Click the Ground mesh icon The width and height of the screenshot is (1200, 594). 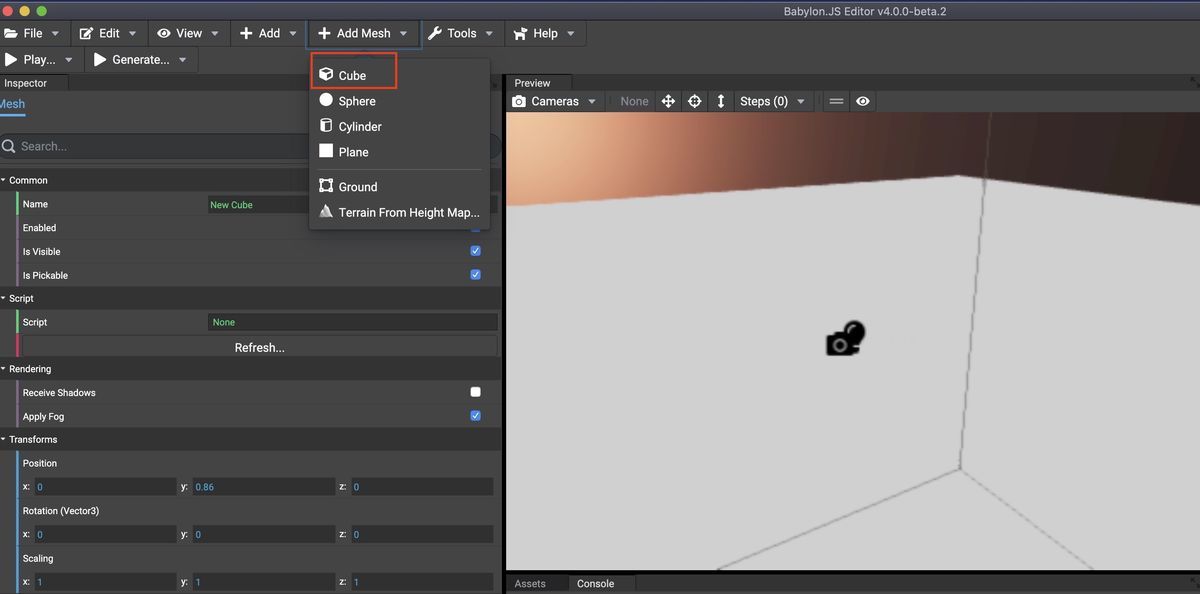point(326,186)
